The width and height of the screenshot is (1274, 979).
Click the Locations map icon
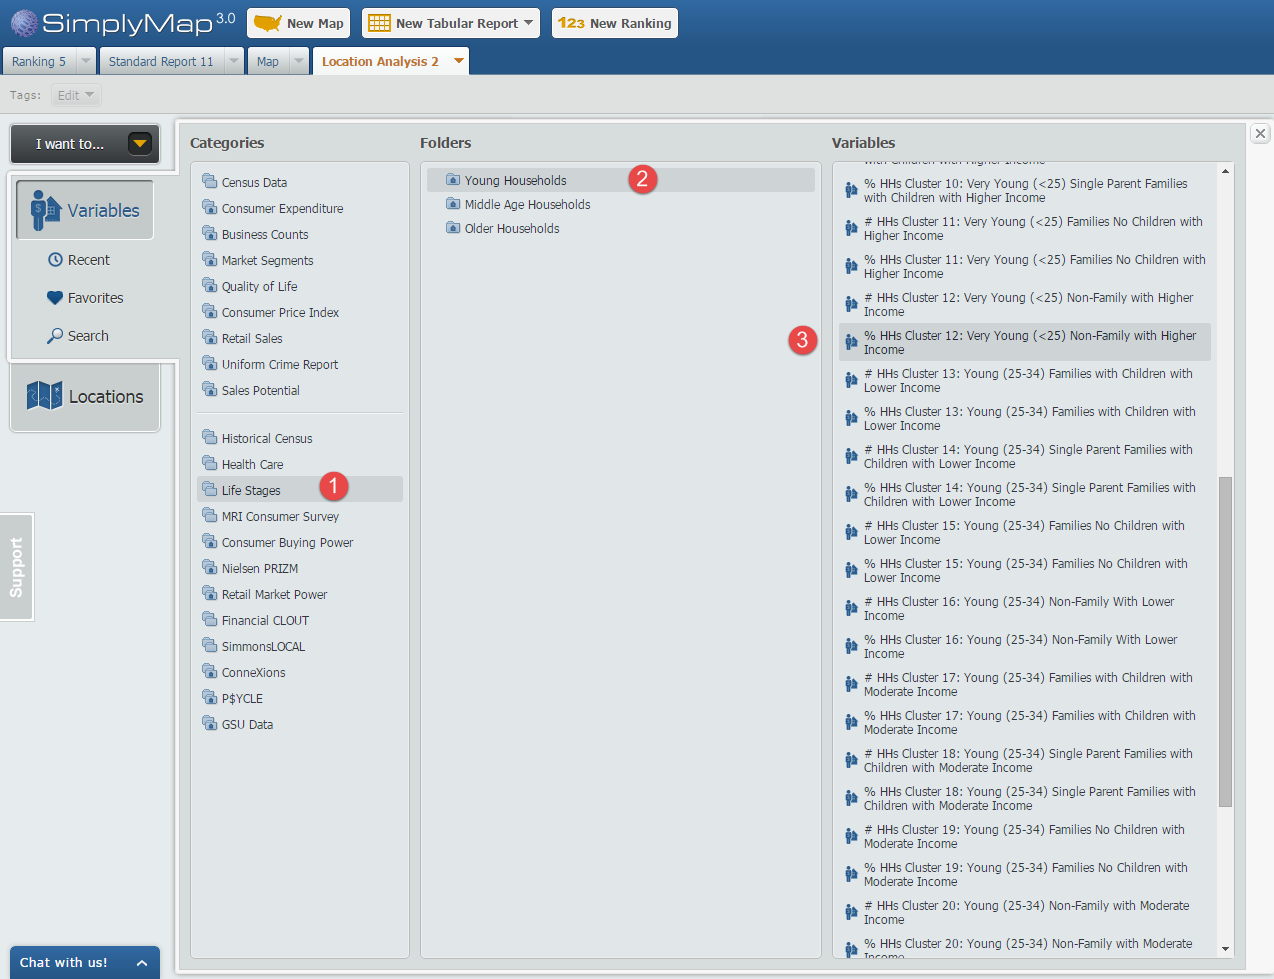[x=44, y=396]
